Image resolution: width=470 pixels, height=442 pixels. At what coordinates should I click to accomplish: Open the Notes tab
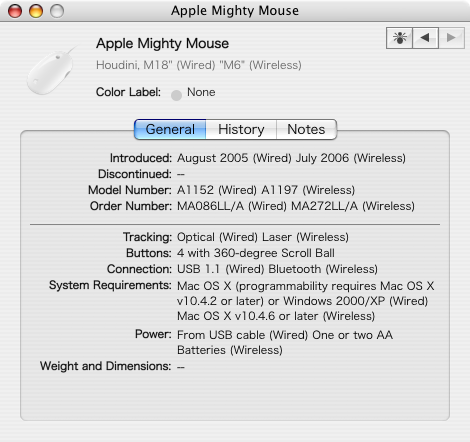tap(306, 129)
